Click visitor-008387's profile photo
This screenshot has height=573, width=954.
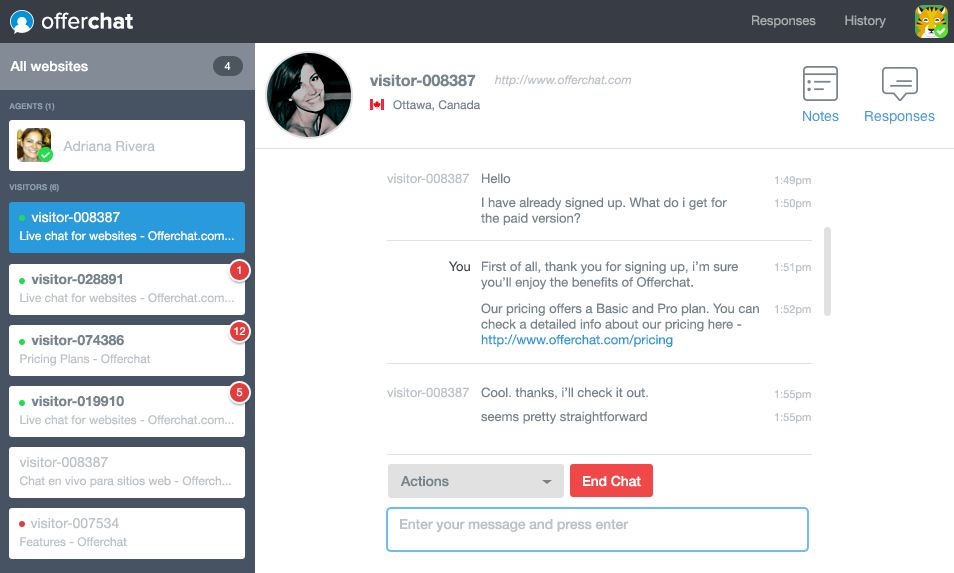pyautogui.click(x=309, y=95)
